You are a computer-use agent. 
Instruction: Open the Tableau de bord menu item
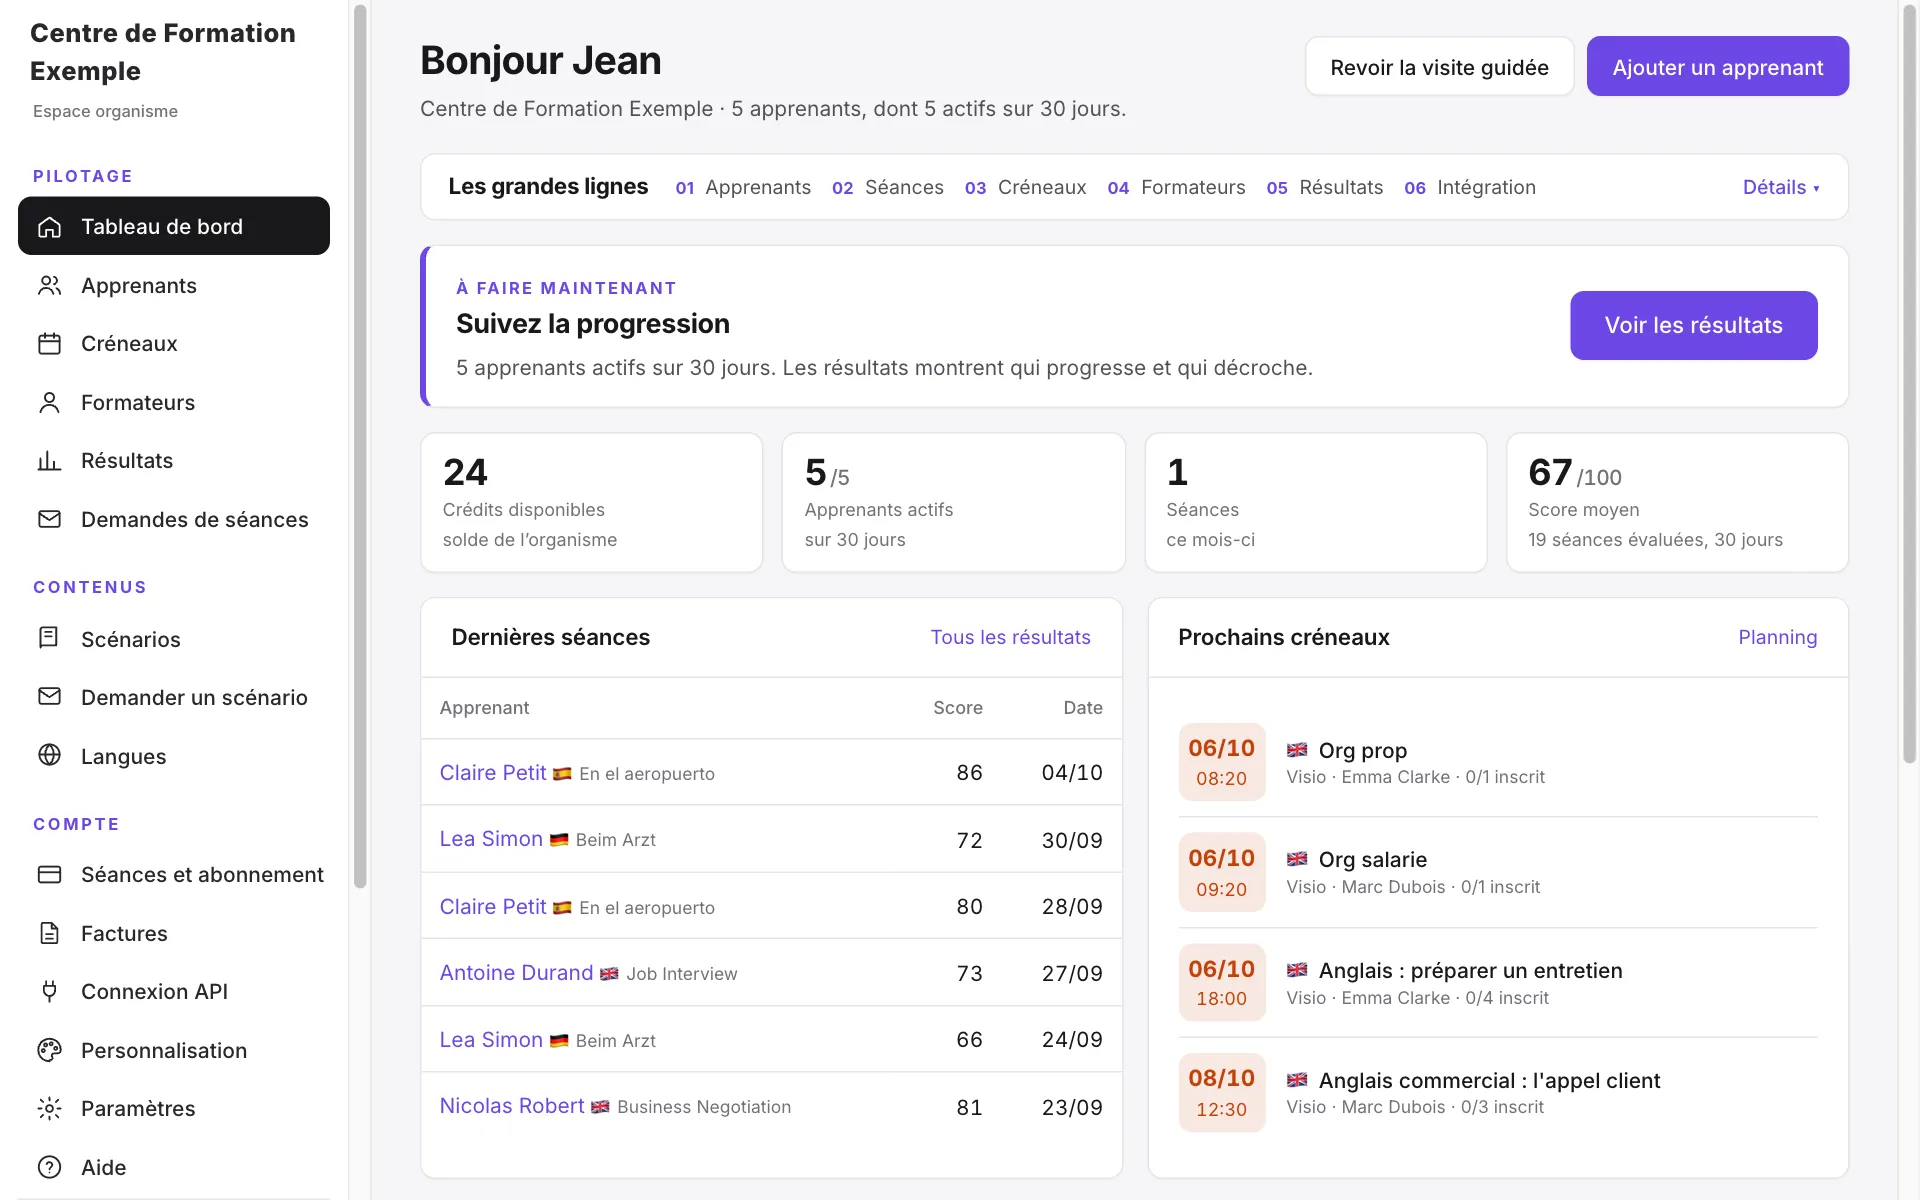[174, 226]
